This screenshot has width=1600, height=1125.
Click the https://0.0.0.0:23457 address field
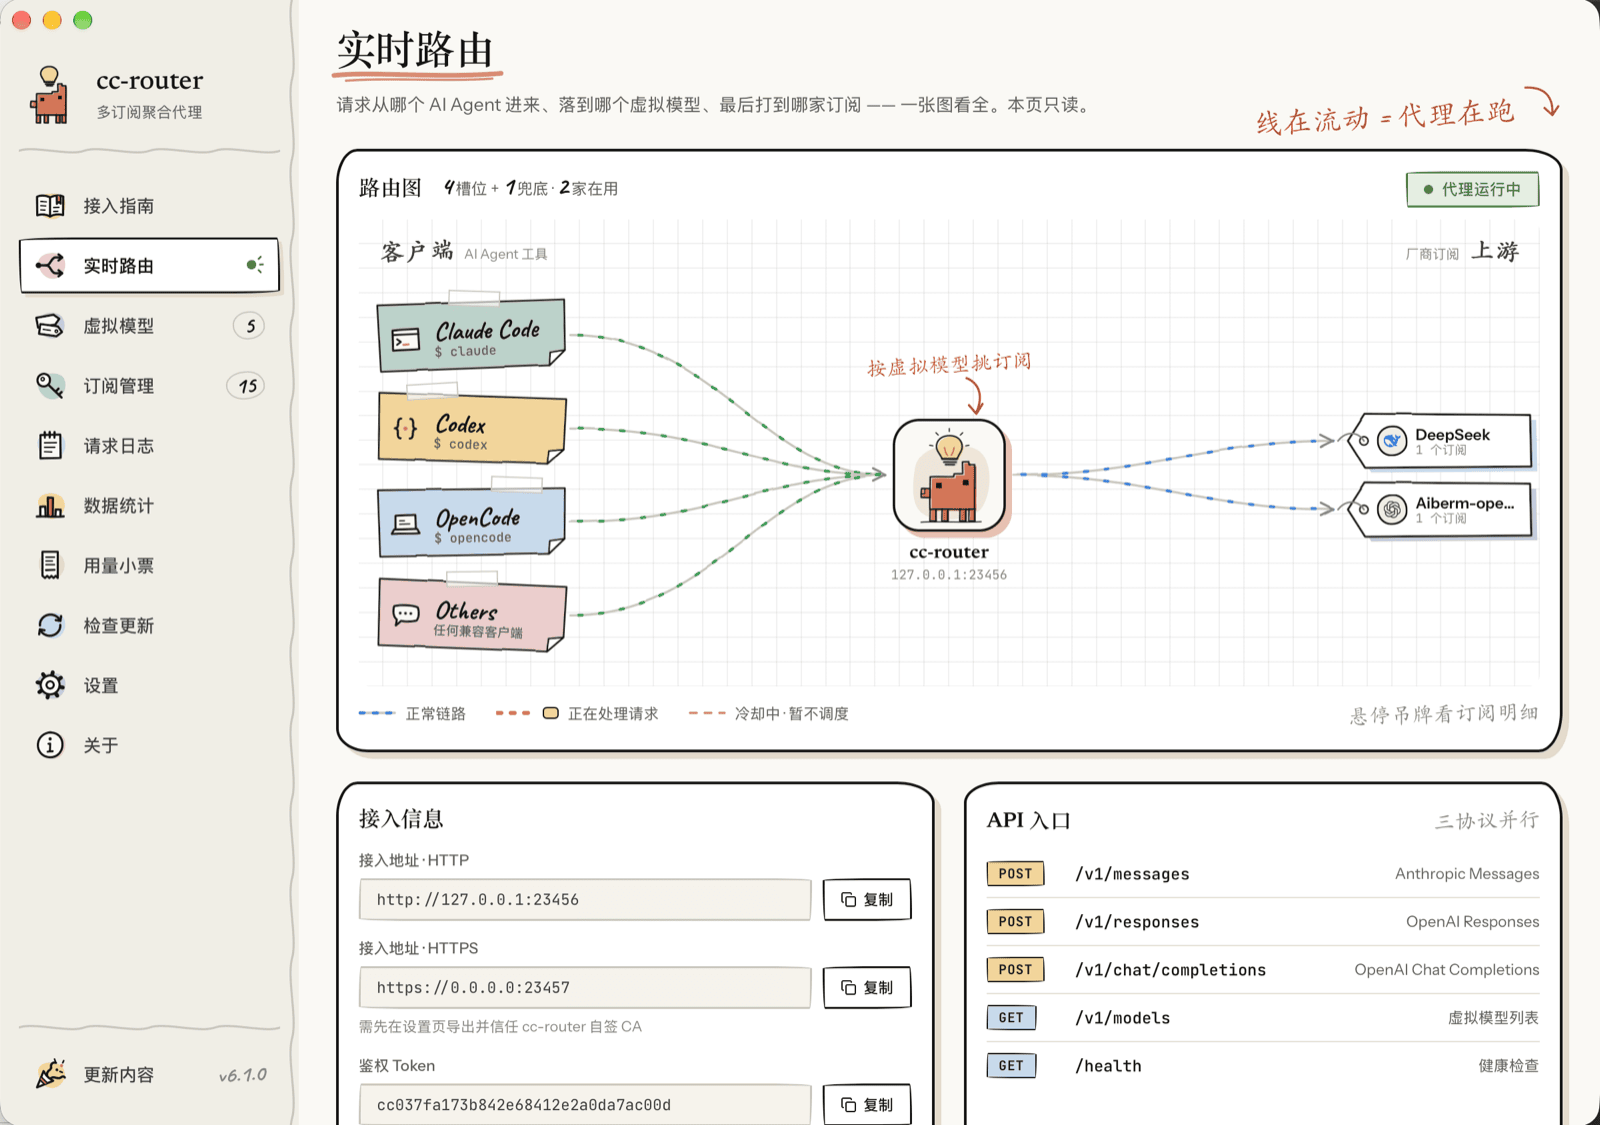point(585,988)
